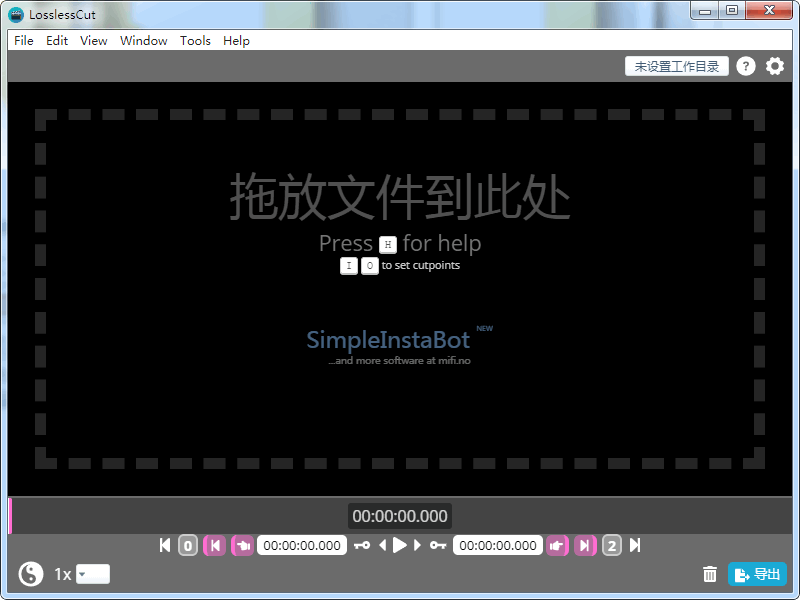Screen dimensions: 800x600
Task: Open the Window menu
Action: point(143,40)
